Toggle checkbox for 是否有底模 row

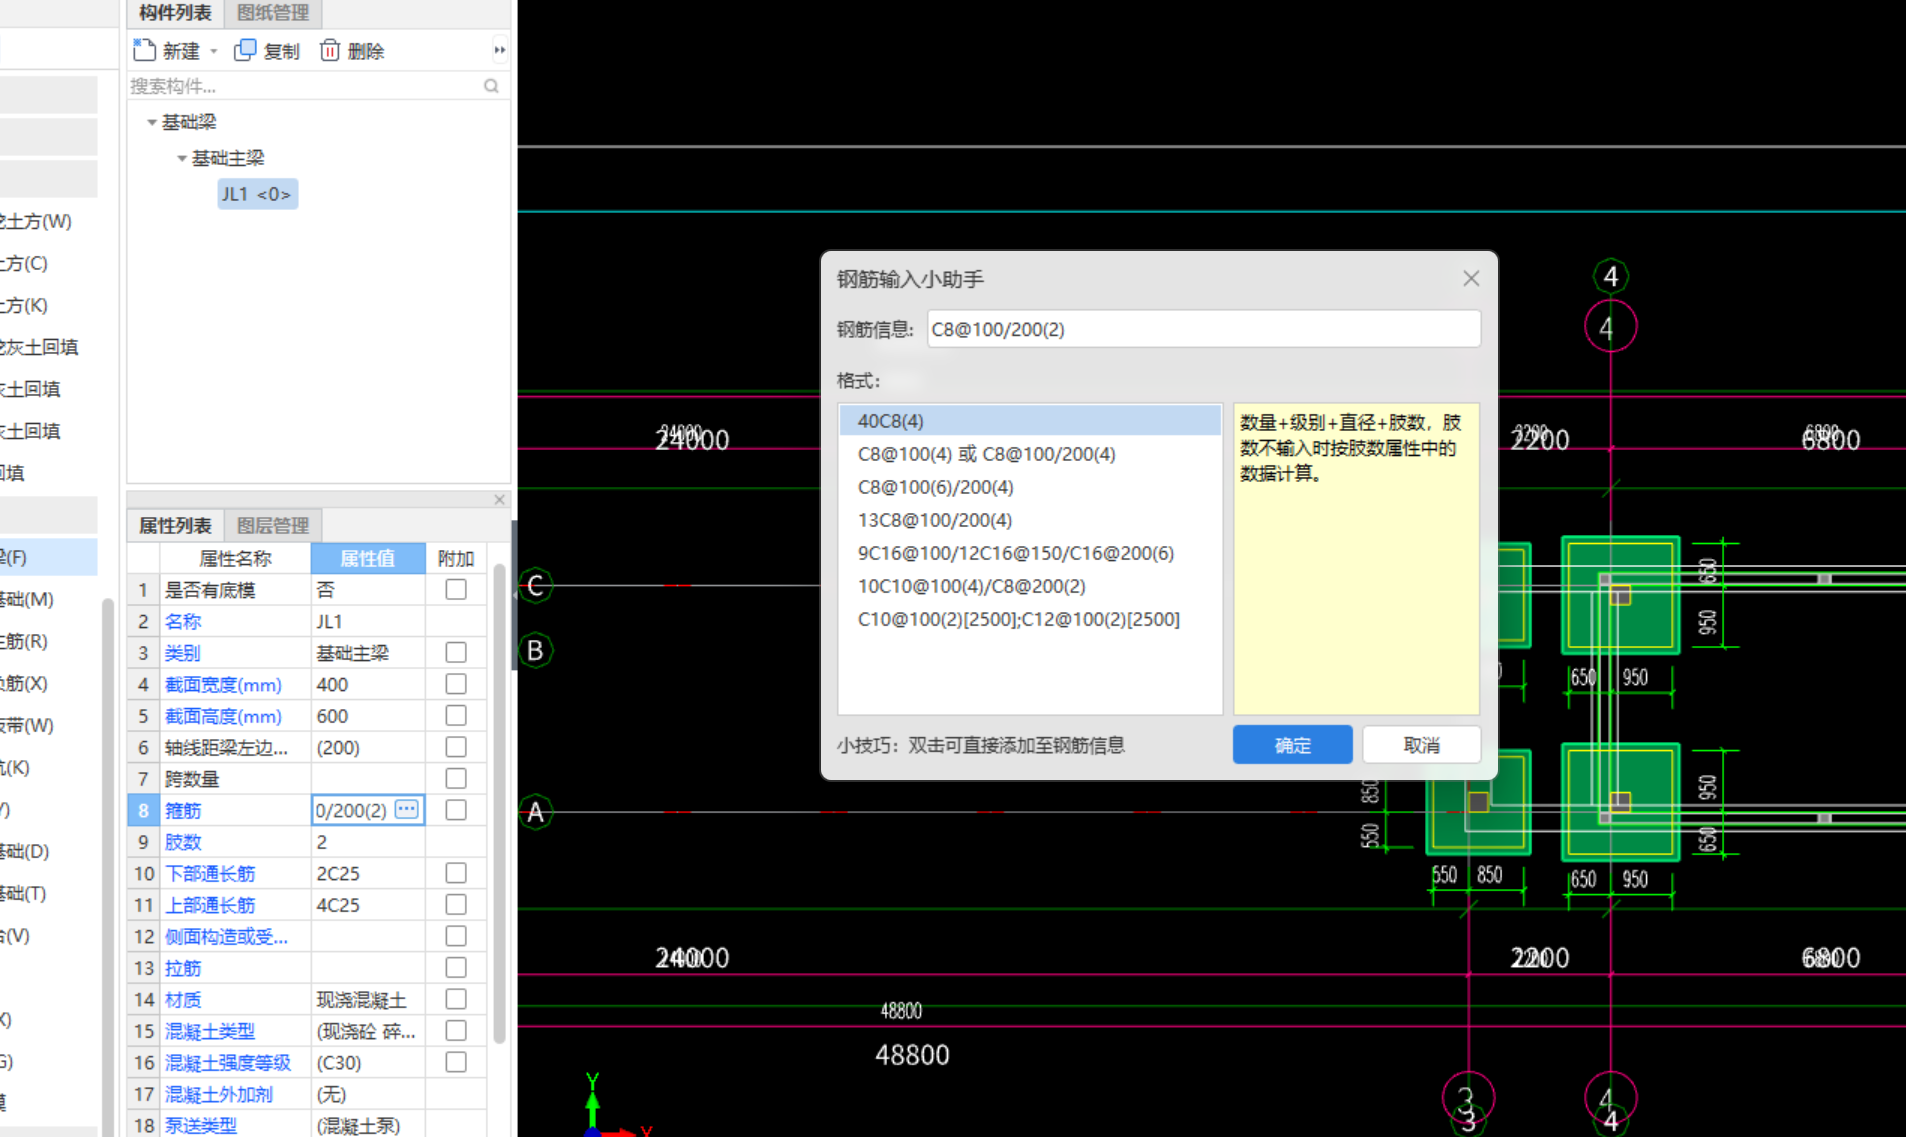456,589
